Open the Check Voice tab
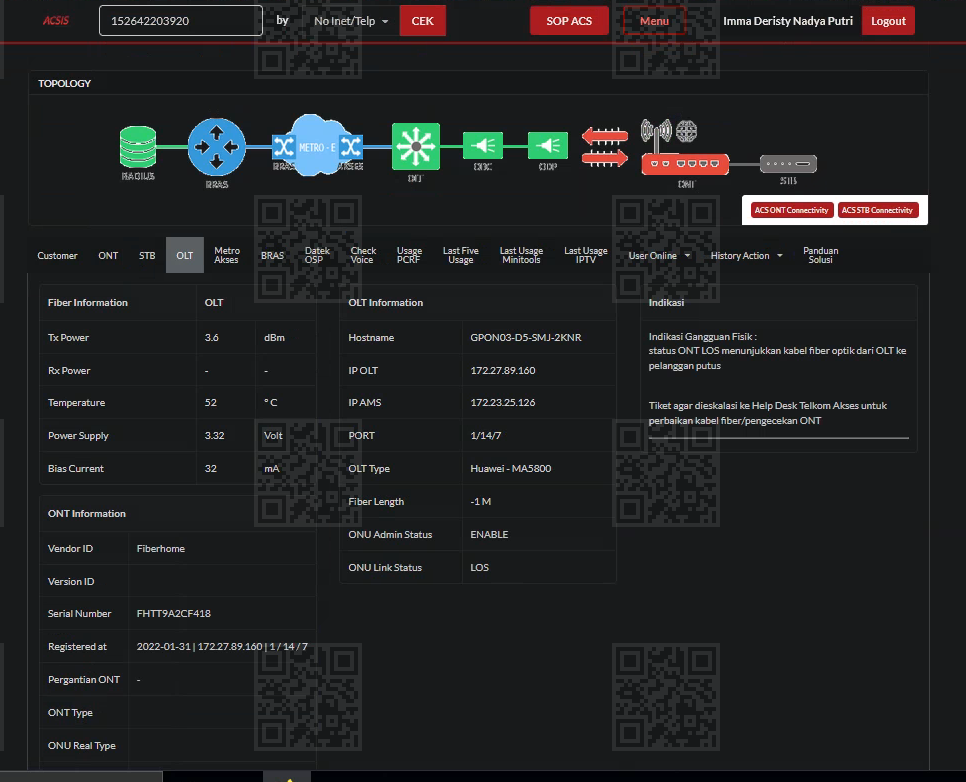This screenshot has height=782, width=966. pos(363,255)
